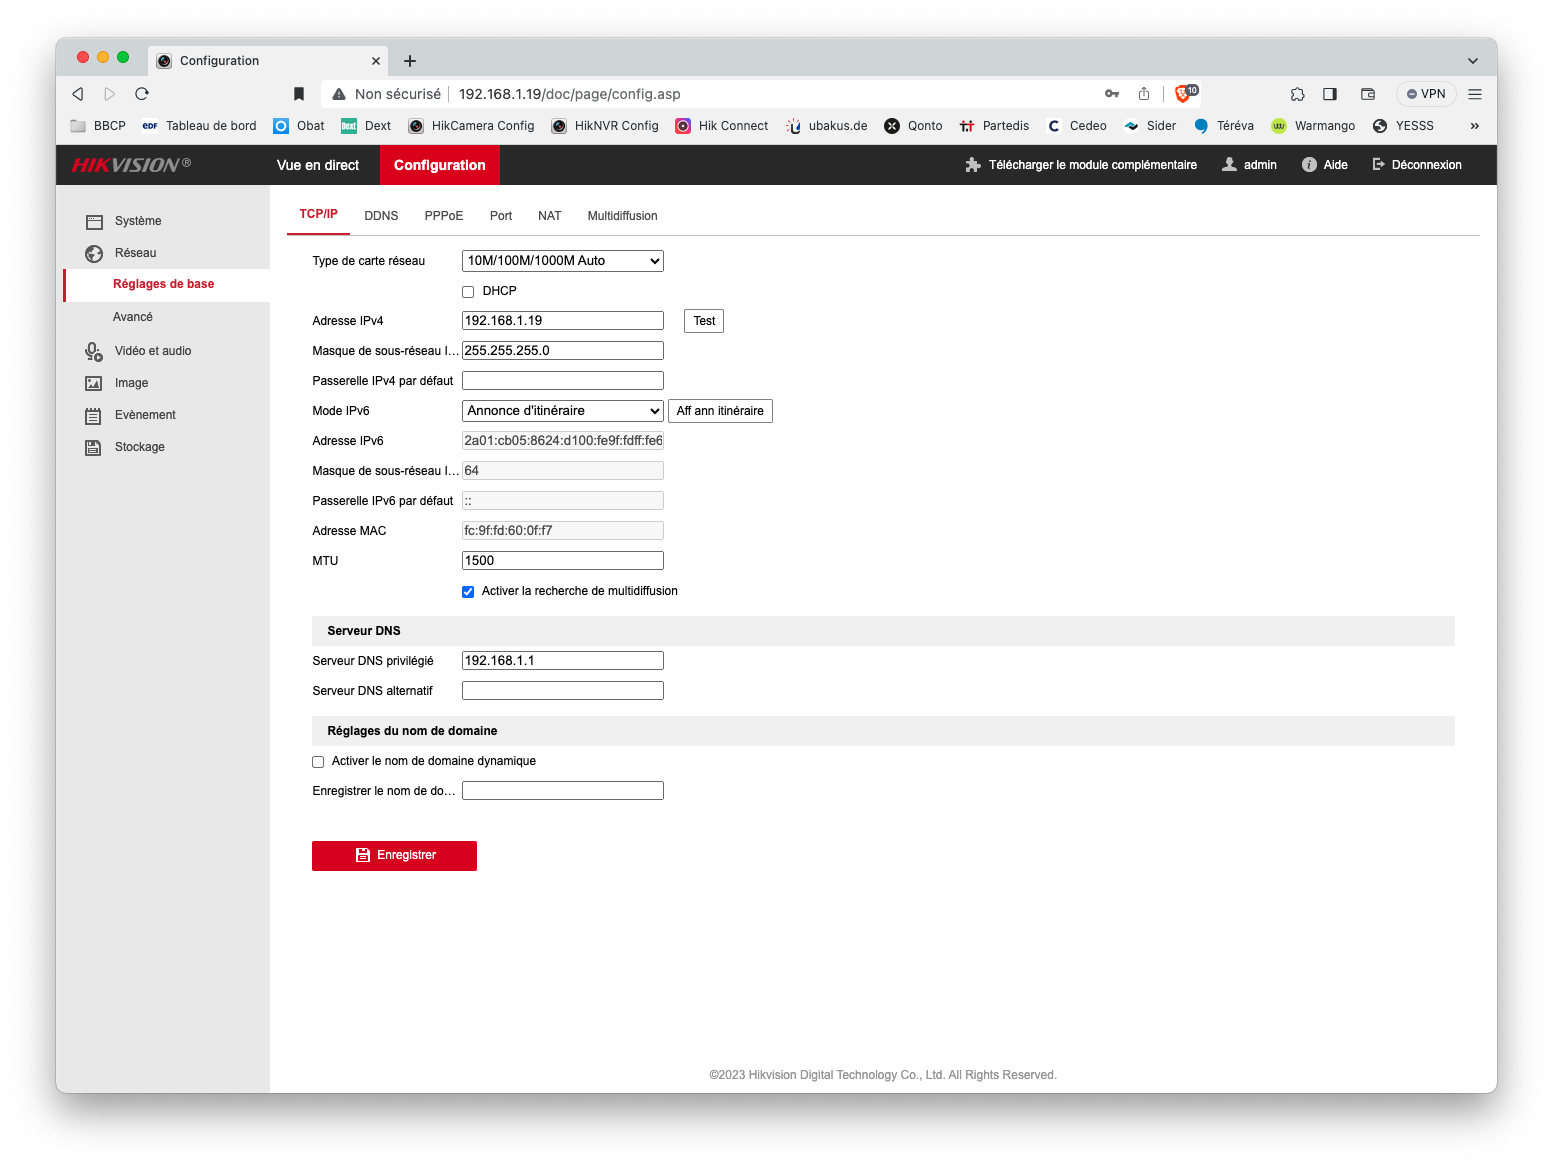
Task: Uncheck Activer la recherche de multidiffusion
Action: pyautogui.click(x=468, y=592)
